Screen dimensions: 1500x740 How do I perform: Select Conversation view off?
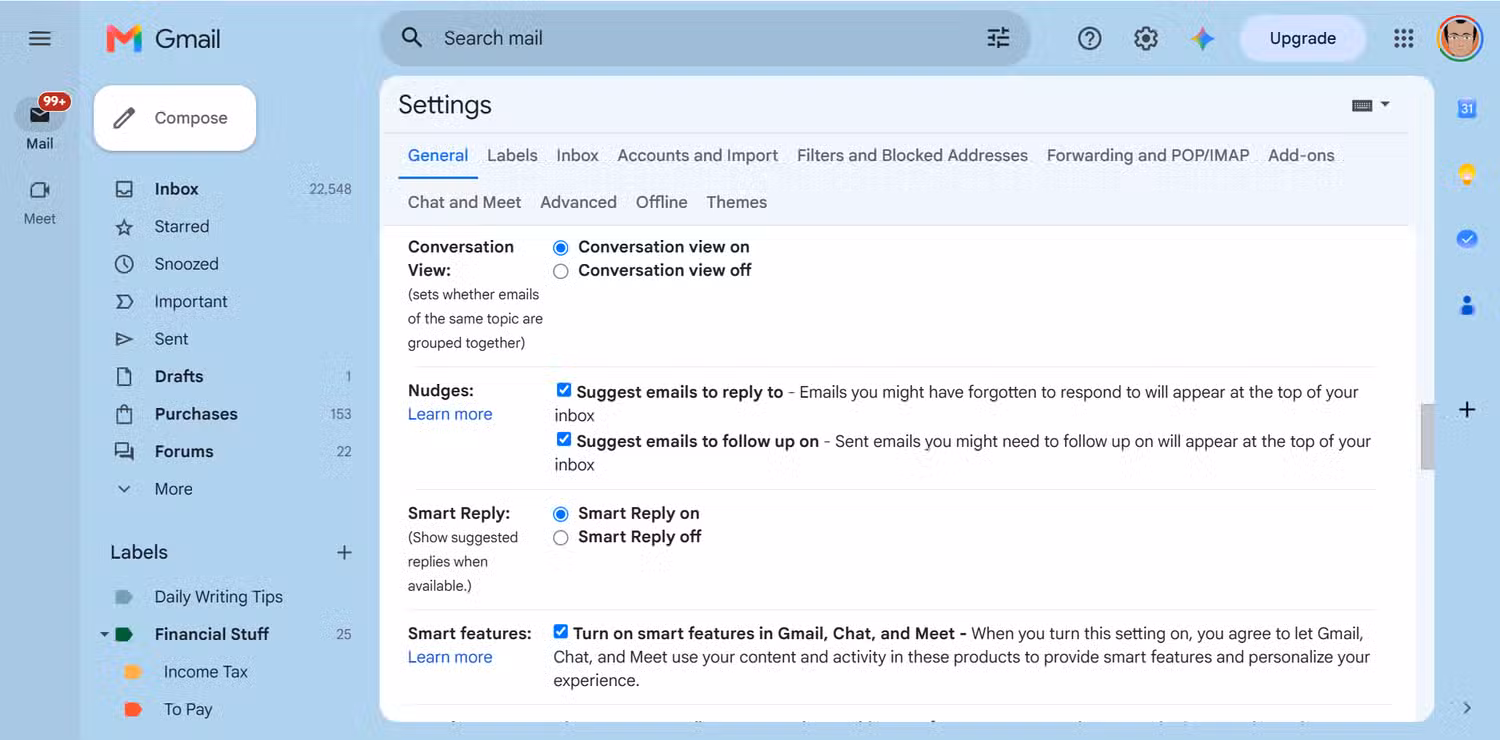561,271
